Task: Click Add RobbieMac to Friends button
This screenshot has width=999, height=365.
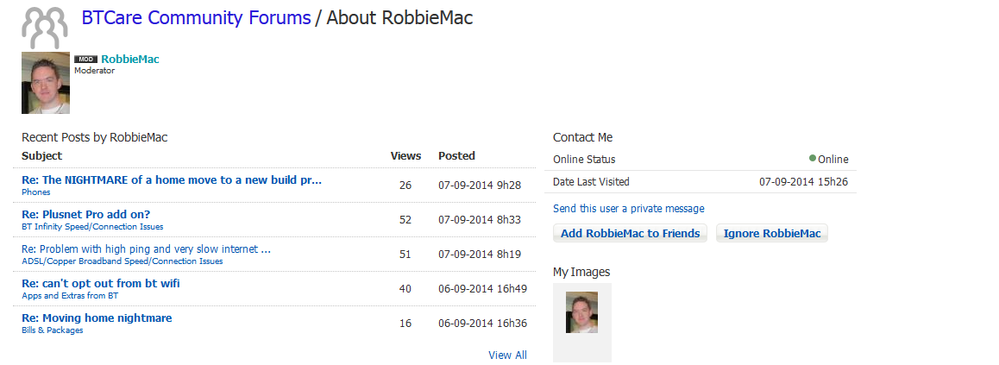Action: click(x=630, y=233)
